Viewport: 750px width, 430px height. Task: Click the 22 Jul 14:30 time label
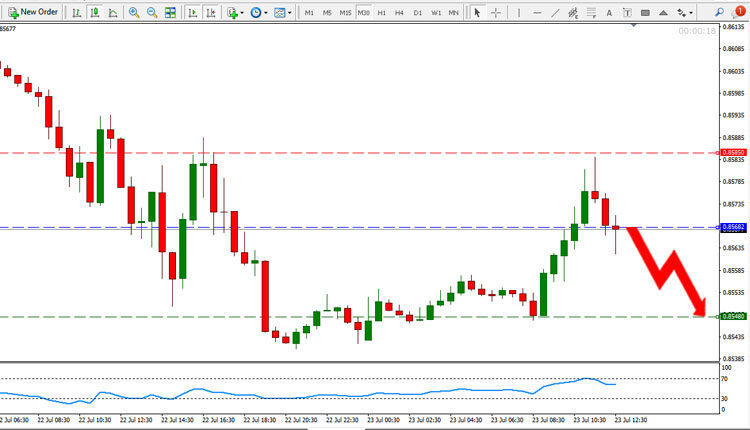177,420
